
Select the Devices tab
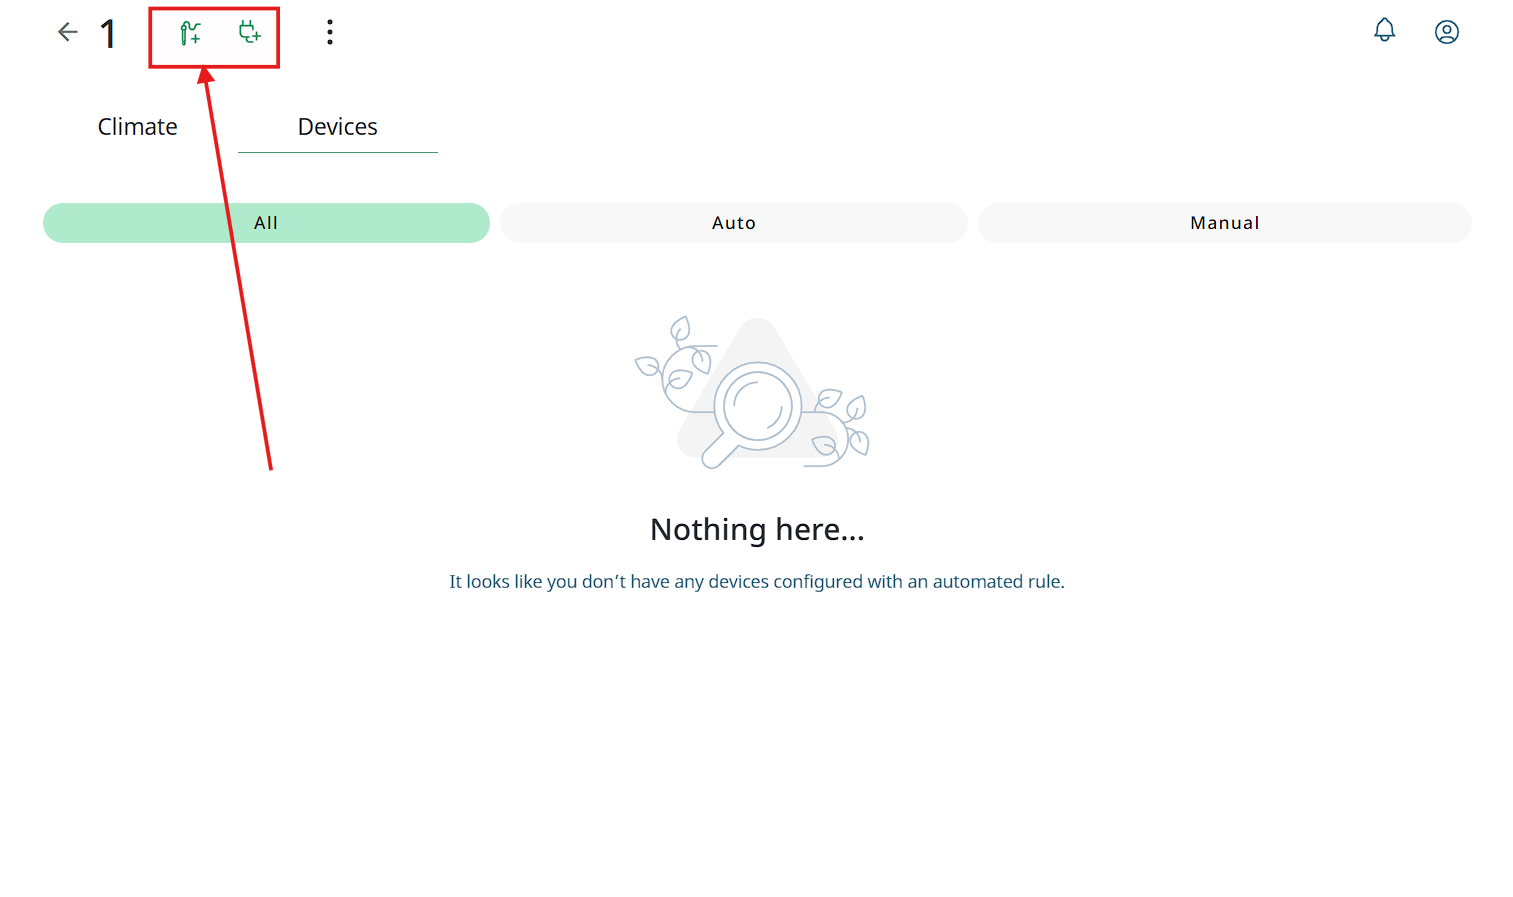pyautogui.click(x=337, y=127)
